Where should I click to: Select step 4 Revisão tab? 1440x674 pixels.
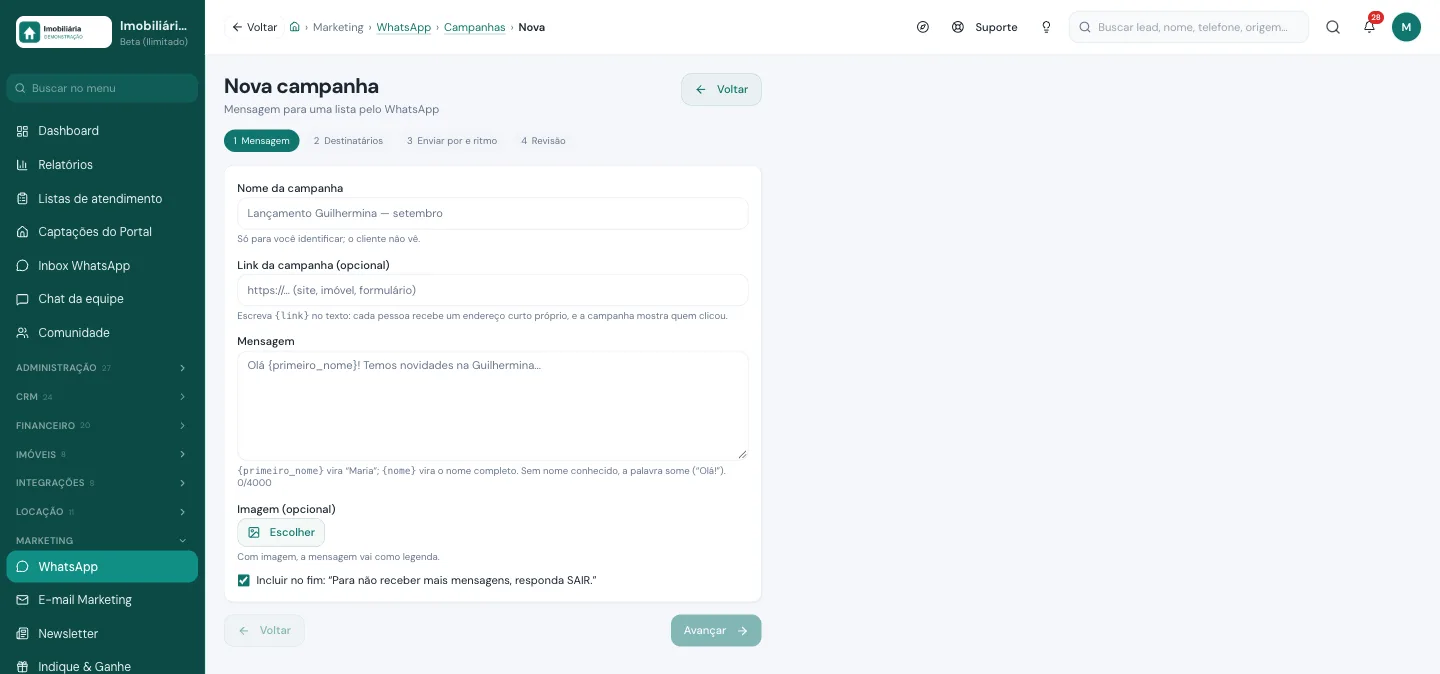(x=543, y=141)
